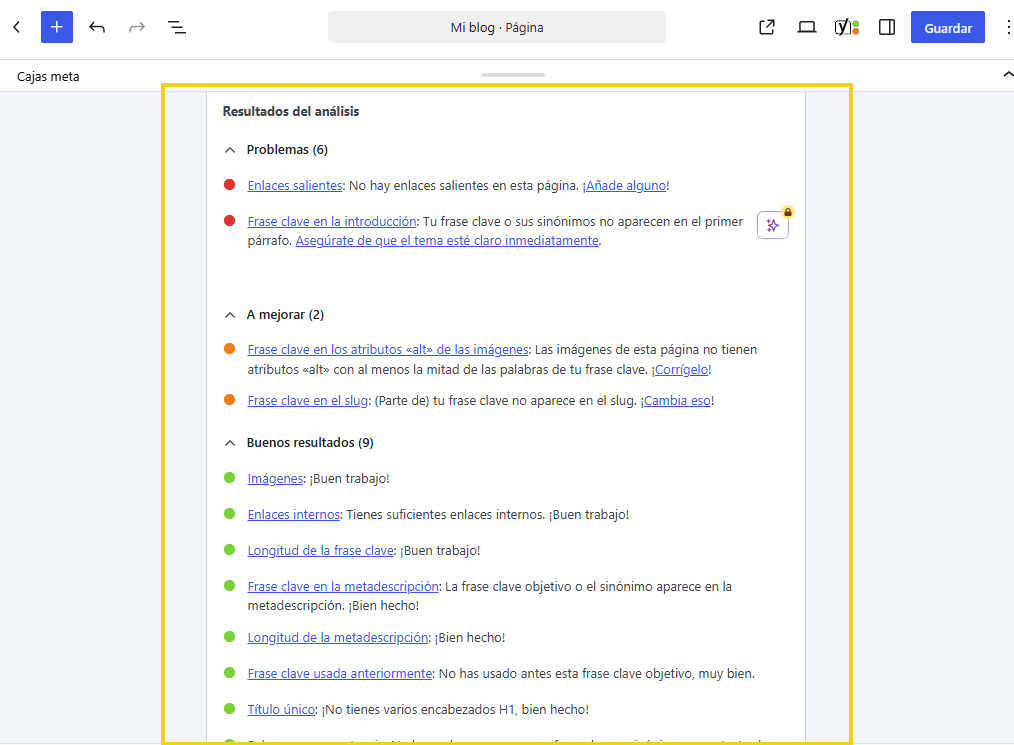Click the Resultados del análisis heading
Image resolution: width=1014 pixels, height=745 pixels.
[x=291, y=112]
